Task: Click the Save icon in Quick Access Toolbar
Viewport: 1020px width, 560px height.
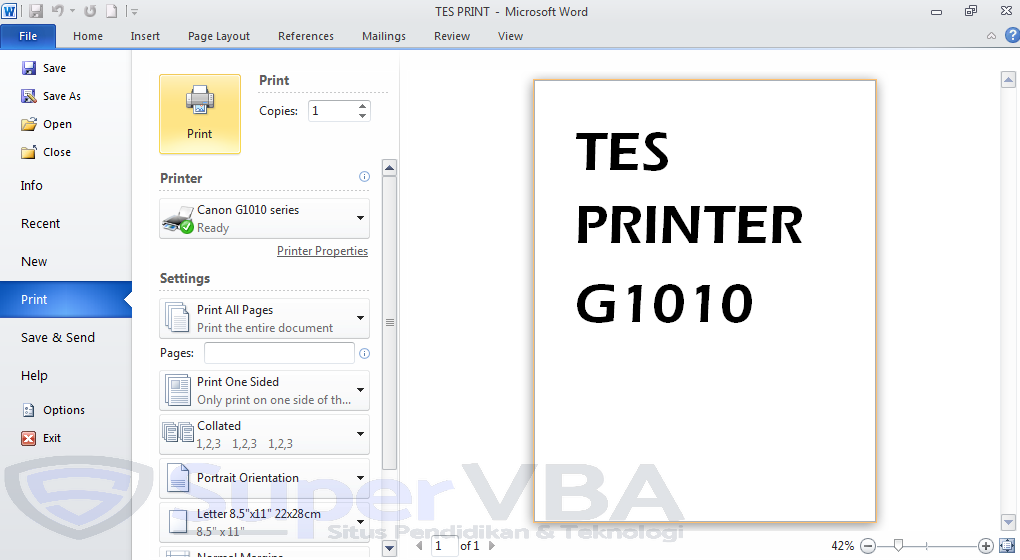Action: pyautogui.click(x=36, y=11)
